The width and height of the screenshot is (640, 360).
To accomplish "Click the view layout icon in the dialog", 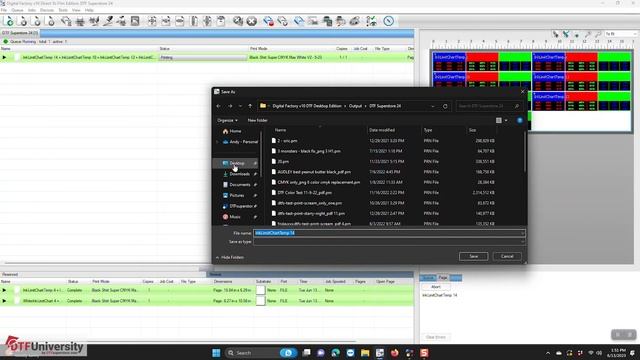I will pos(499,120).
